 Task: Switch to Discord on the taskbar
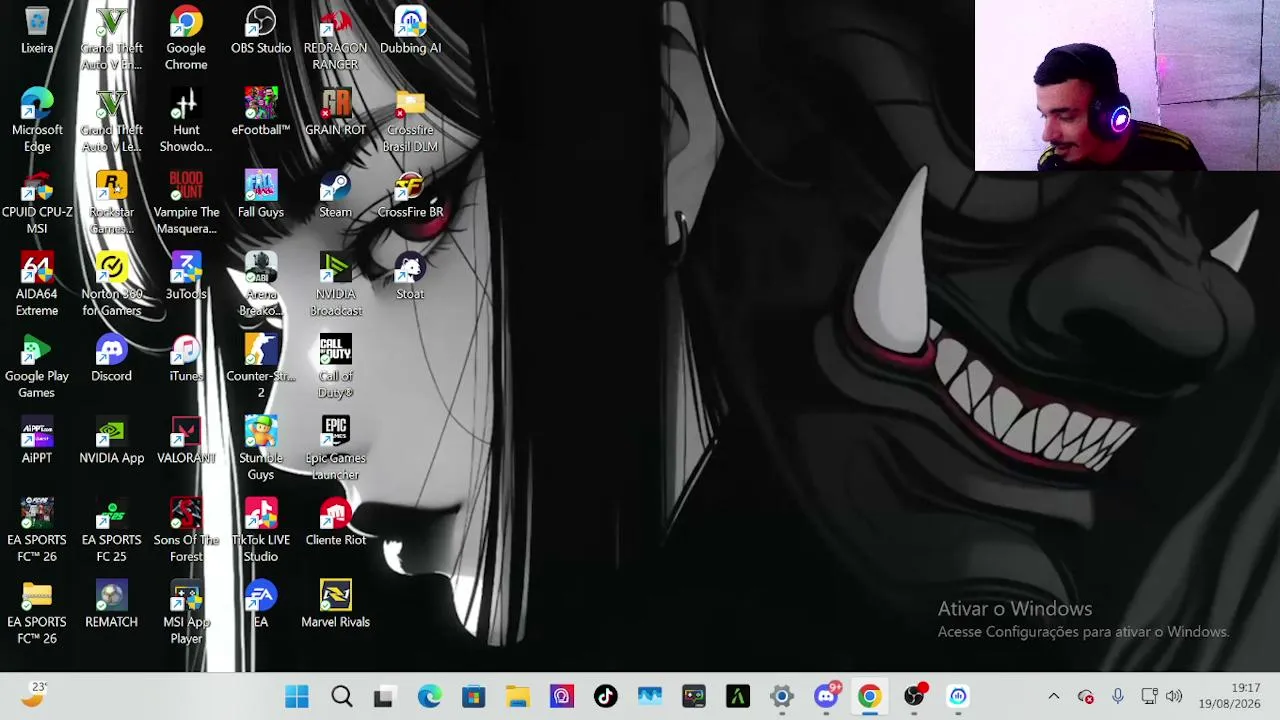[826, 696]
